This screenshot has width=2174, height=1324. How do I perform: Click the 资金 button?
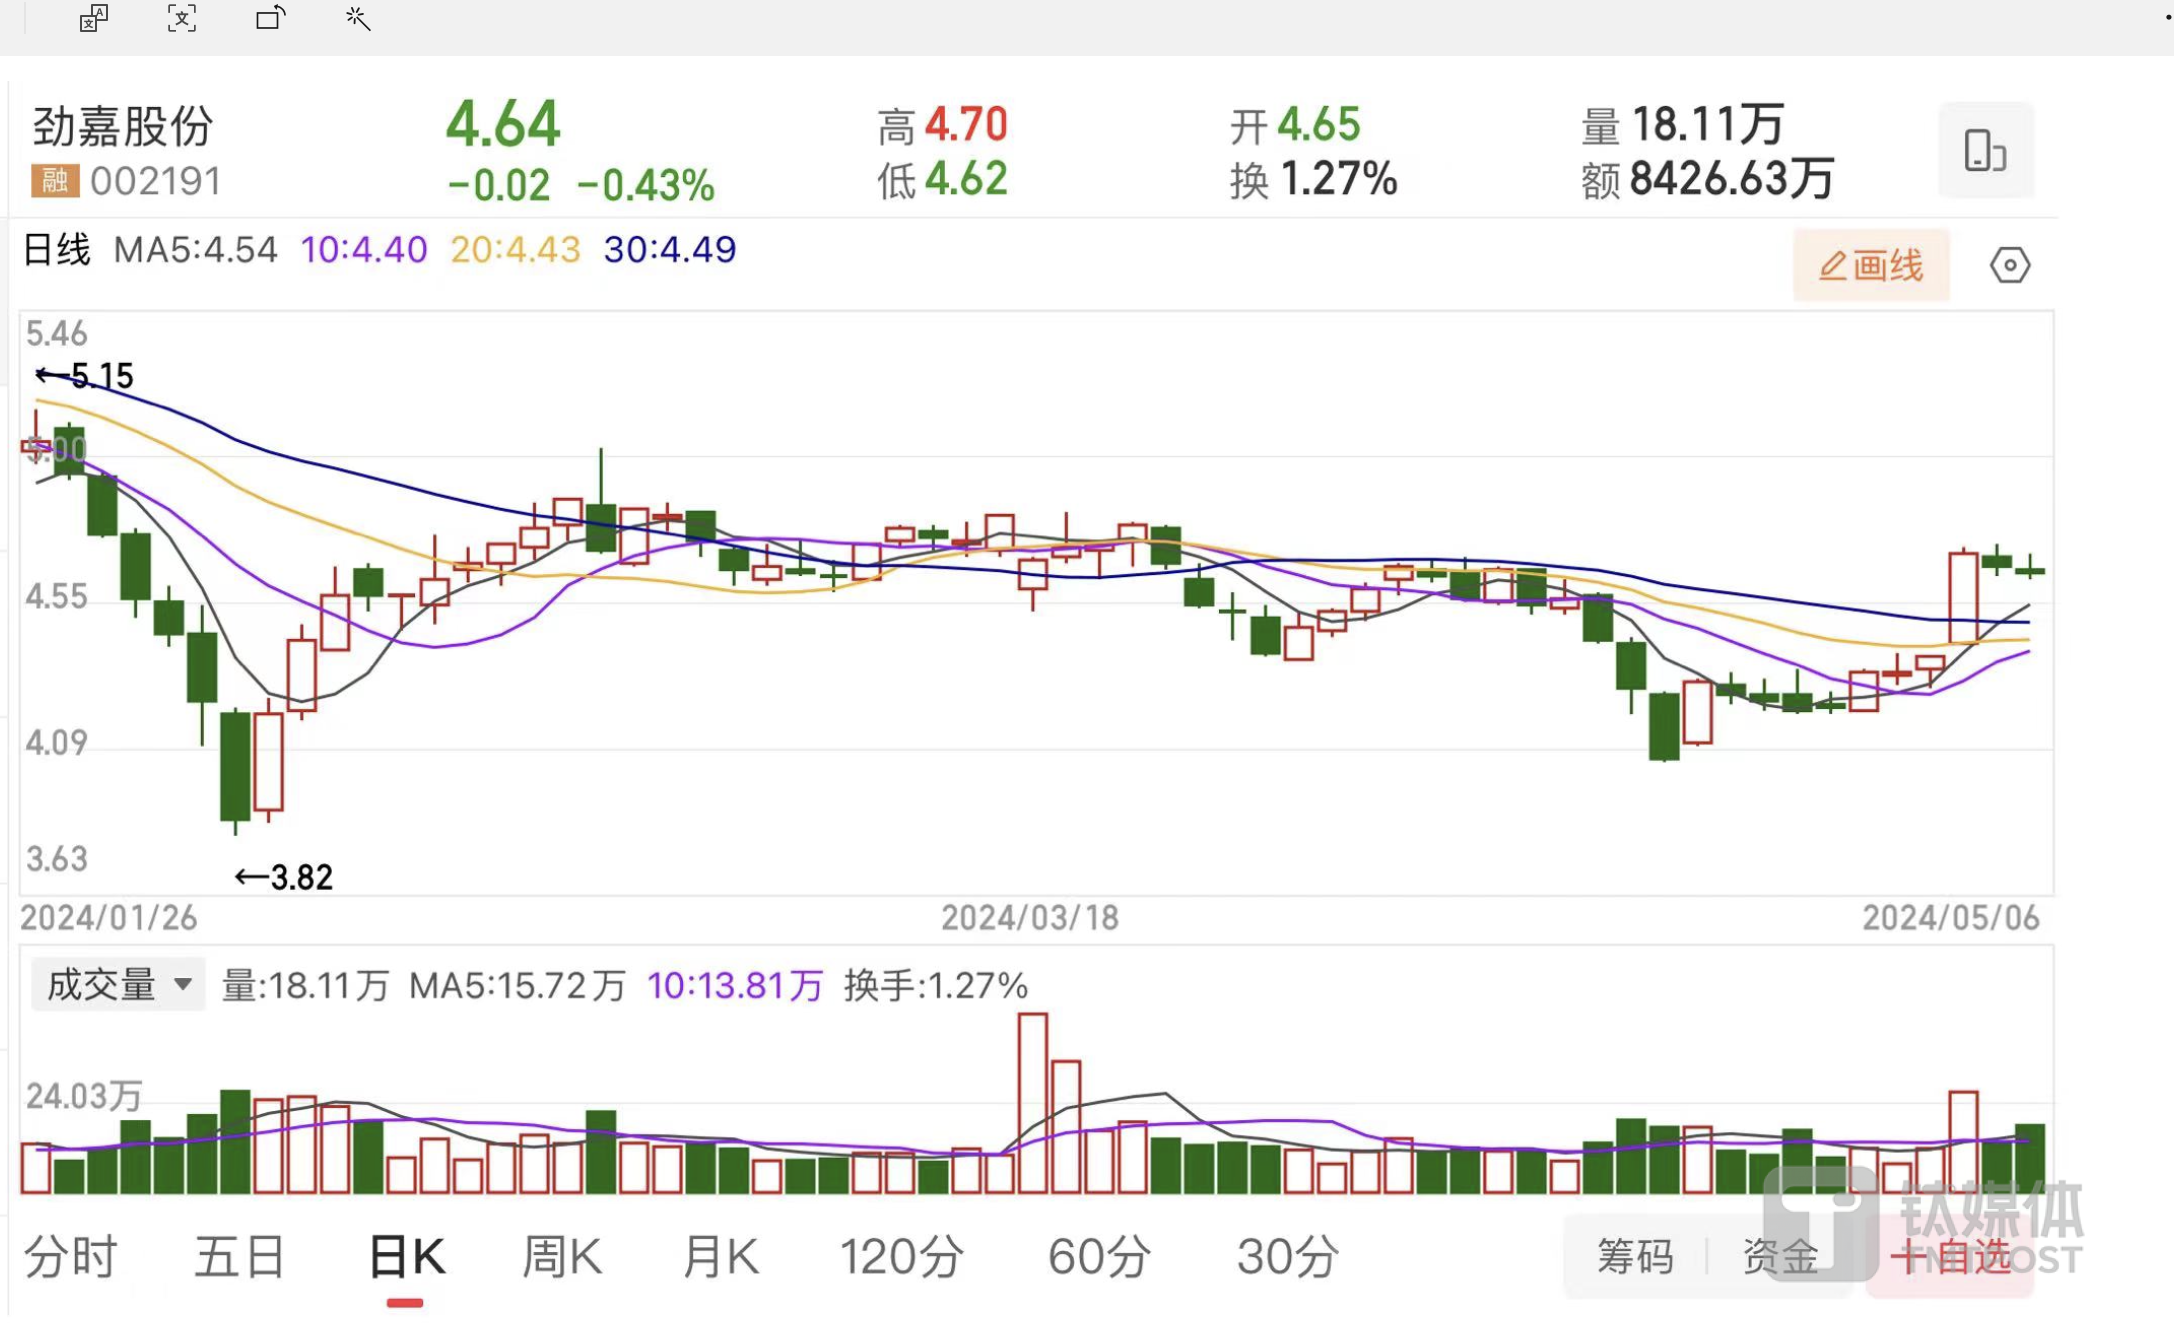1780,1256
